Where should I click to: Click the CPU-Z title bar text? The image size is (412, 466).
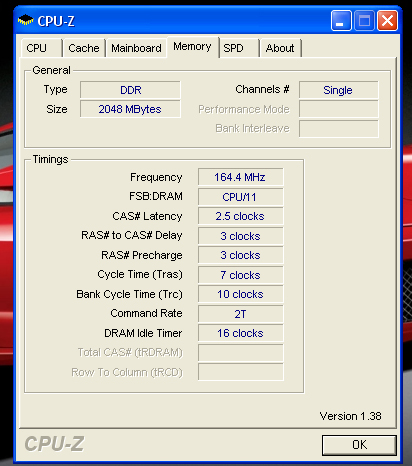(x=56, y=21)
